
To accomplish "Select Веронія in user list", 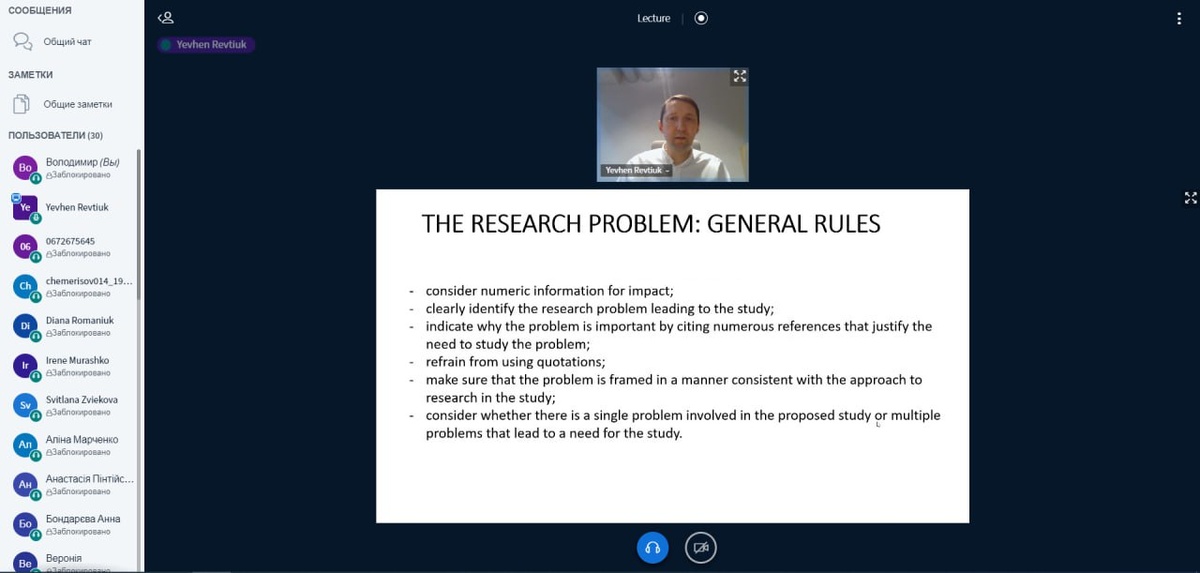I will point(70,561).
